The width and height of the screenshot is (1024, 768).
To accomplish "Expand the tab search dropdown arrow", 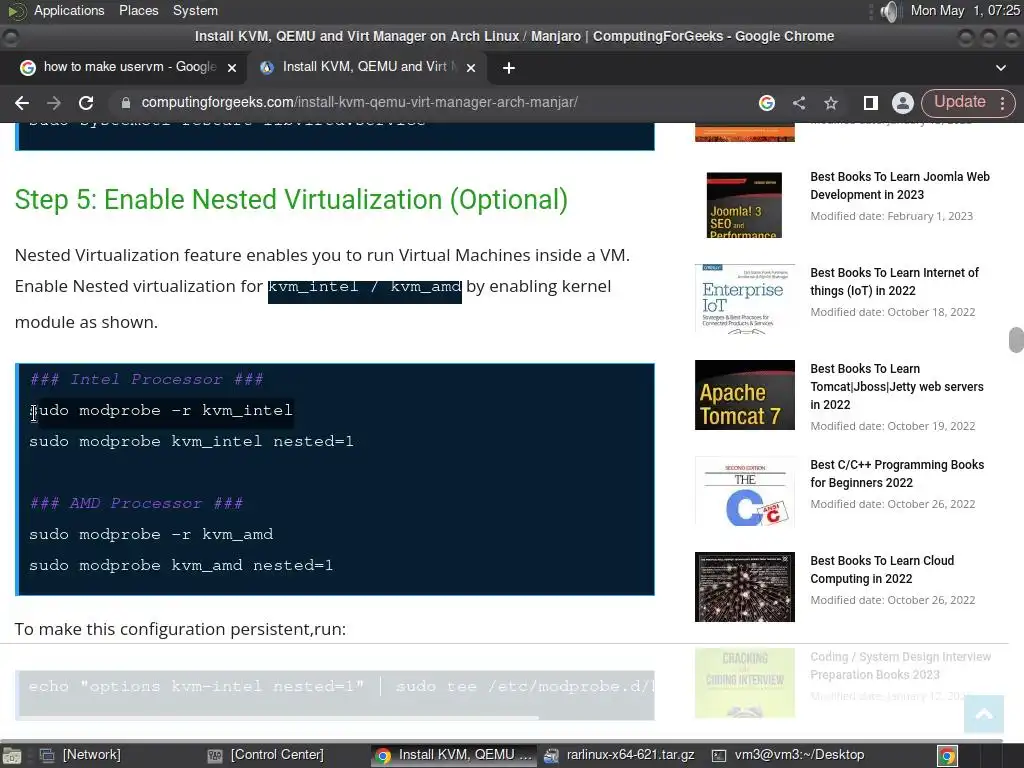I will point(1000,67).
